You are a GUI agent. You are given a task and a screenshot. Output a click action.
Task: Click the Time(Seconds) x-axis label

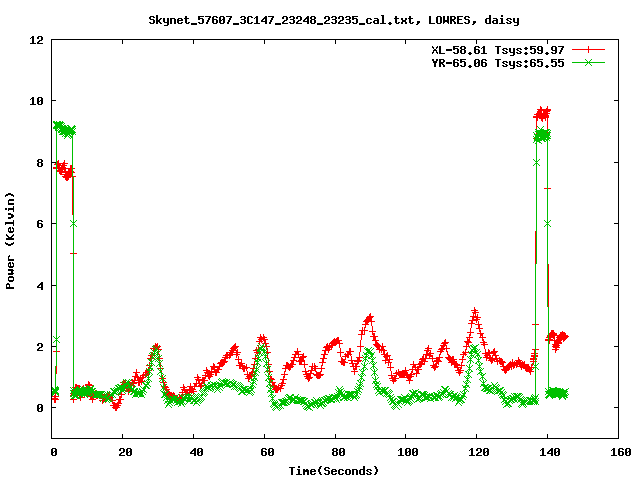pyautogui.click(x=334, y=471)
